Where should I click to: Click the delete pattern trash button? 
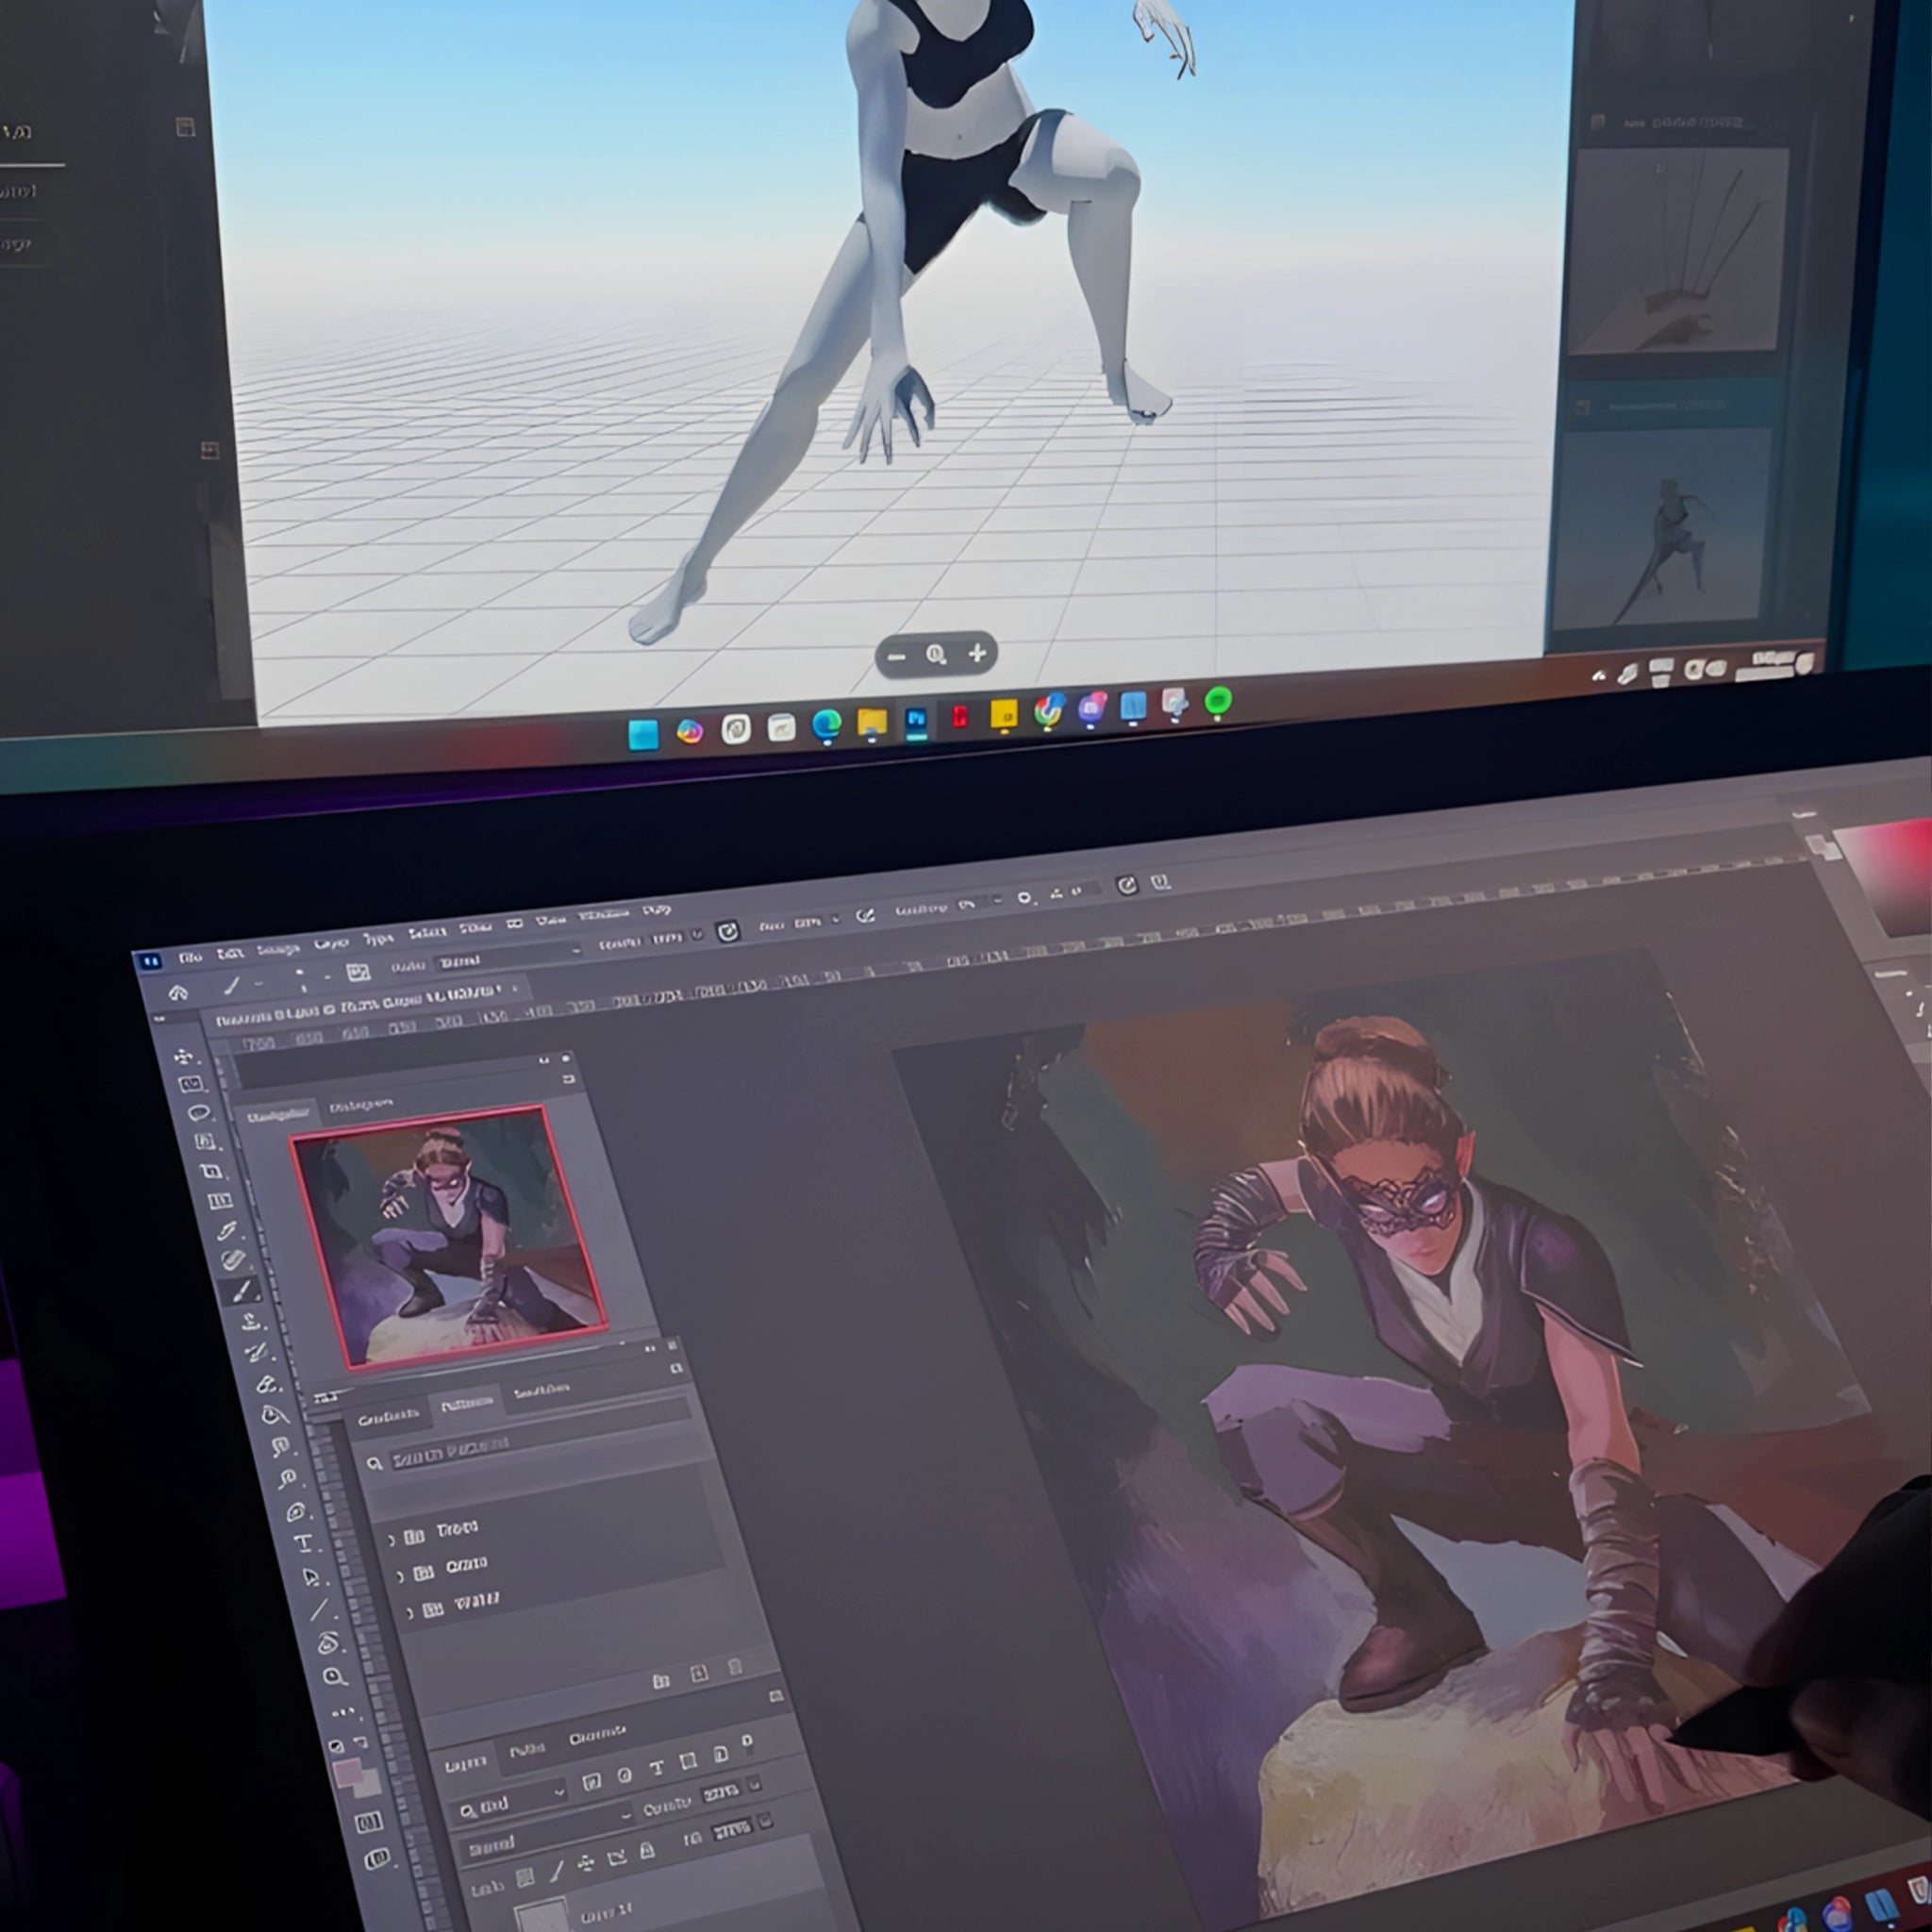pyautogui.click(x=735, y=1666)
